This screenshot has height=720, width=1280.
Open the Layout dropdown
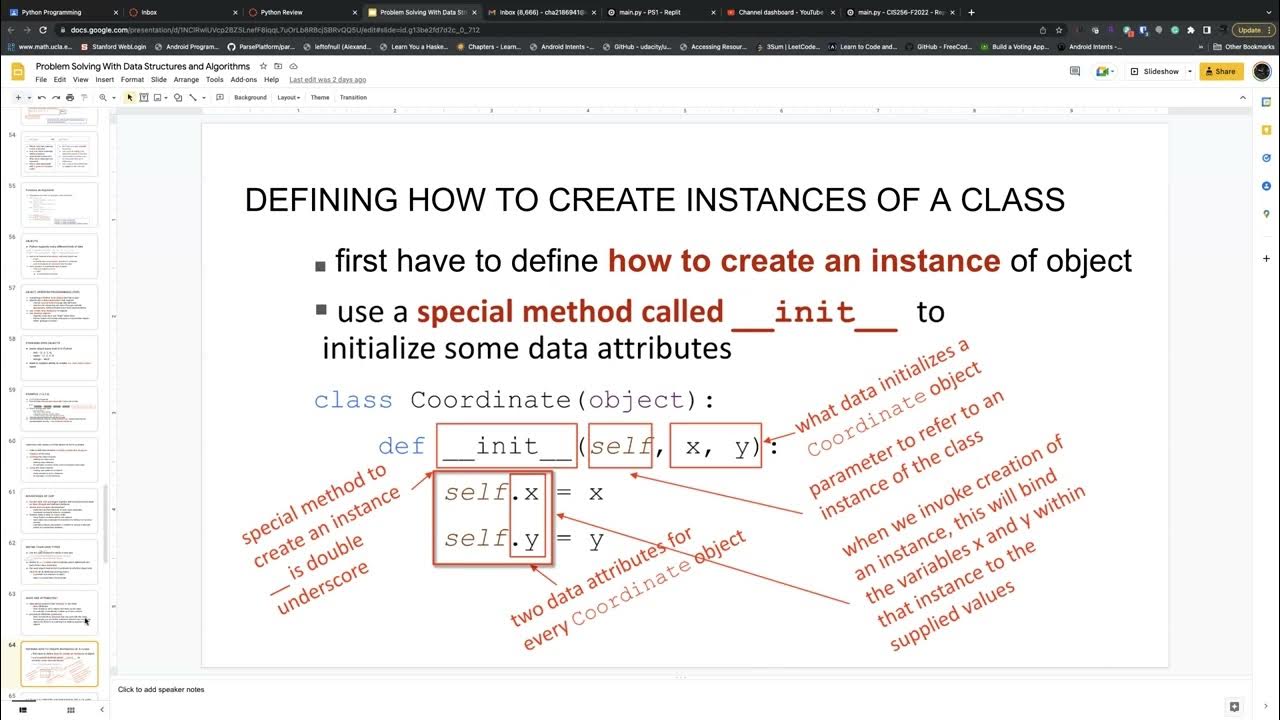click(x=288, y=97)
